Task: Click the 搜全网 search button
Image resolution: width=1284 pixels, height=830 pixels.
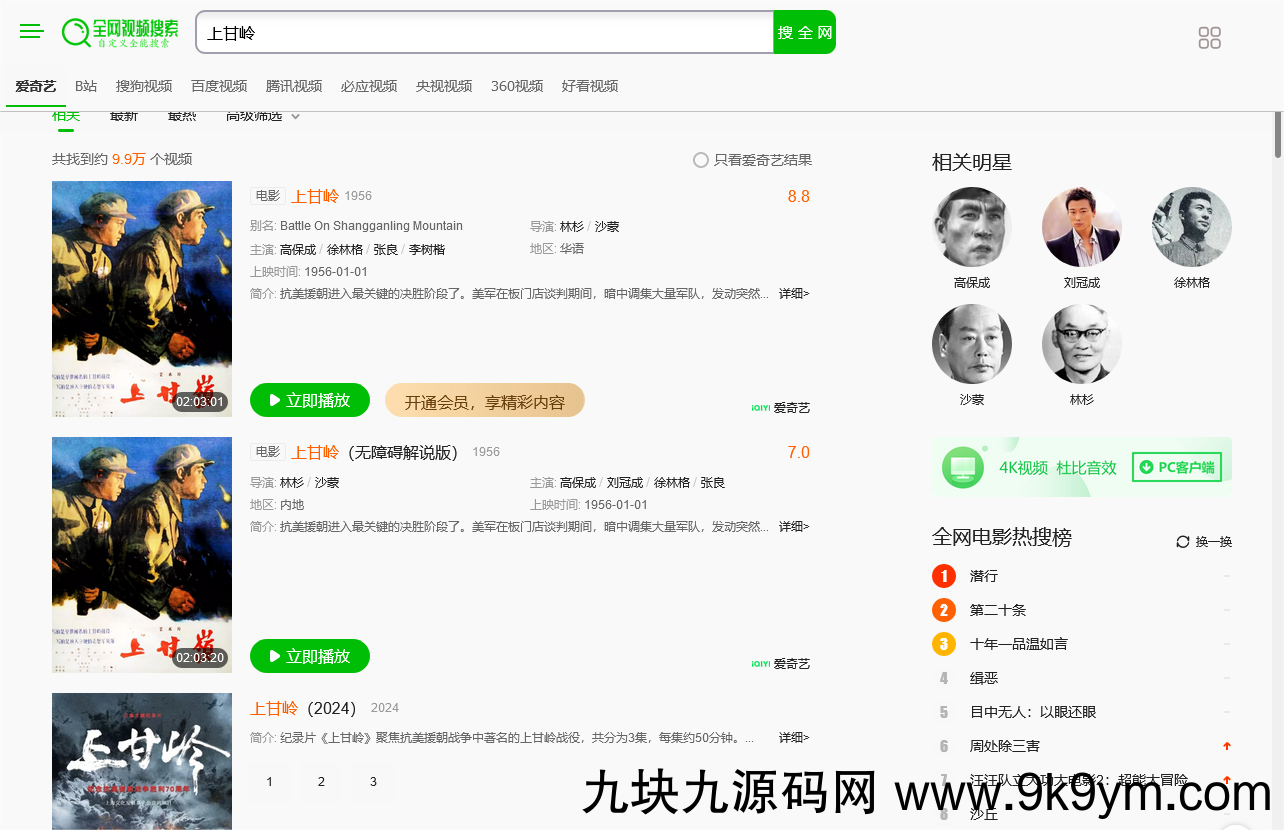Action: coord(805,32)
